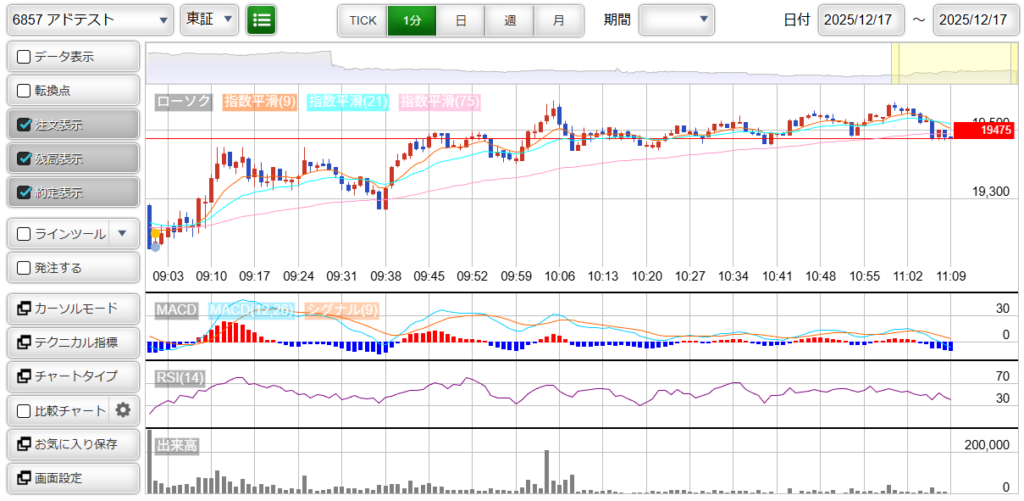Click the ローソク legend label

184,101
